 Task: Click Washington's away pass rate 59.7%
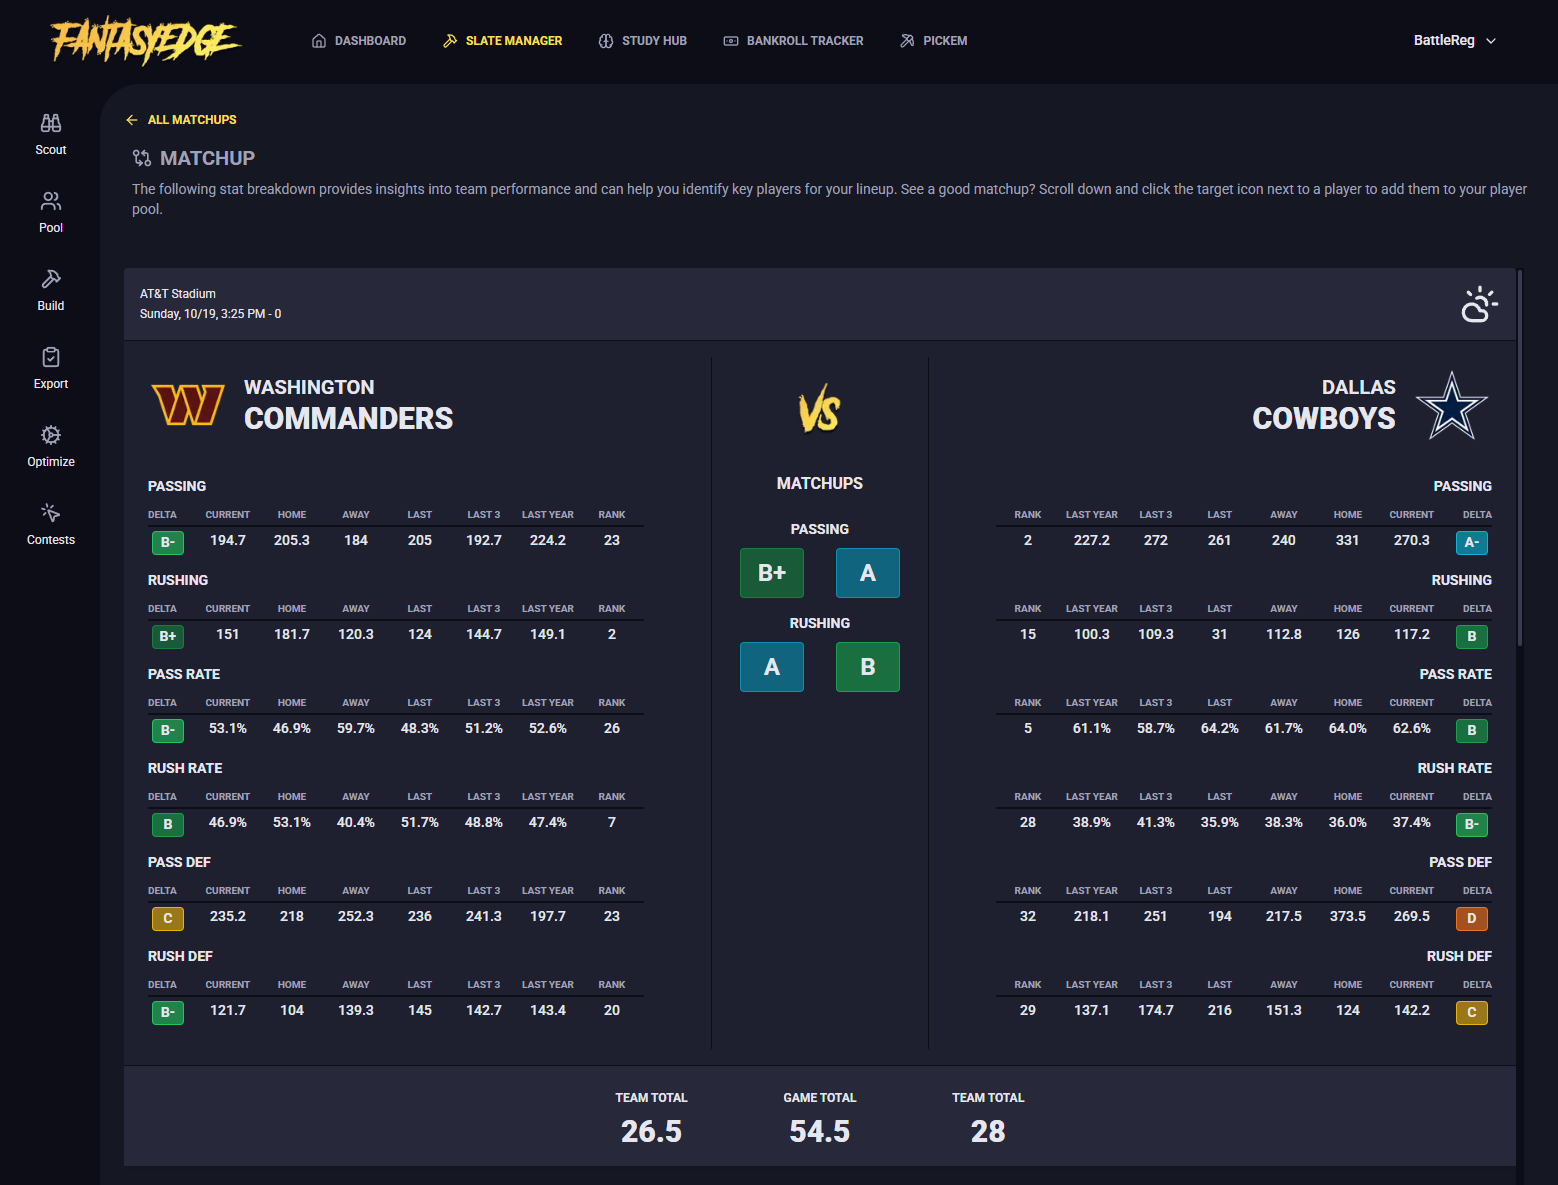[x=356, y=728]
